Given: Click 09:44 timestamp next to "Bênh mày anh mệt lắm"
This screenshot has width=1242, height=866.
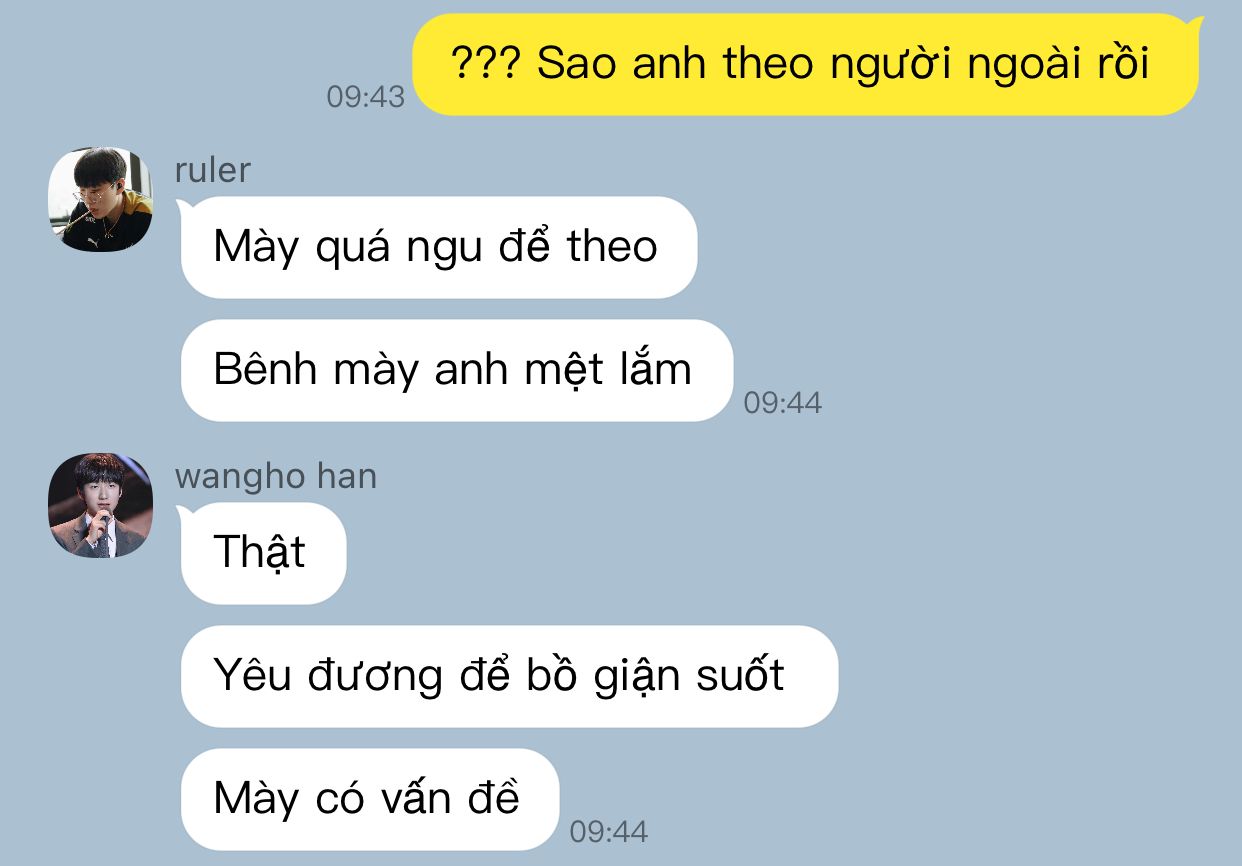Looking at the screenshot, I should tap(783, 403).
